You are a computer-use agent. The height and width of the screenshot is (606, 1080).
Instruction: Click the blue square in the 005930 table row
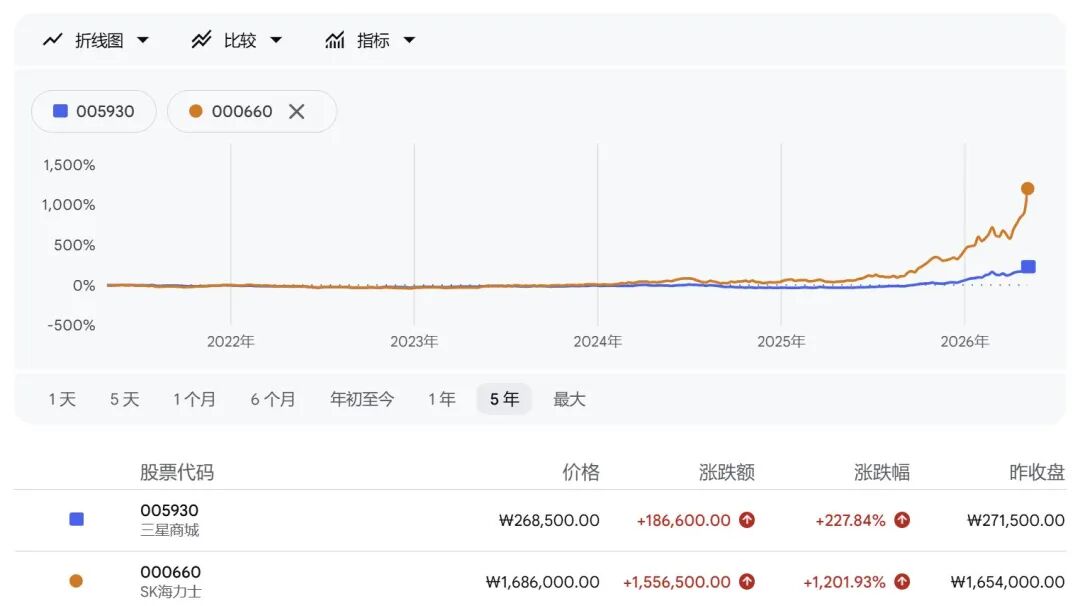76,519
